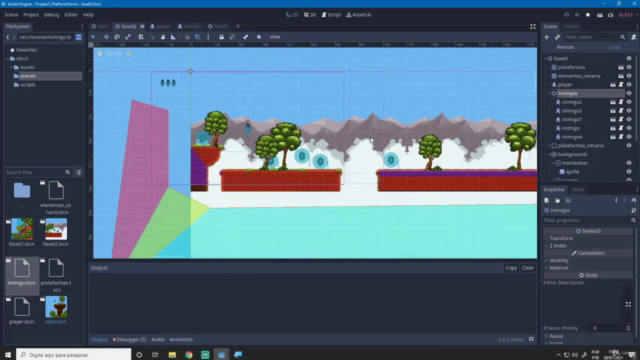Hide the plataformas node
The image size is (640, 360).
tap(629, 67)
